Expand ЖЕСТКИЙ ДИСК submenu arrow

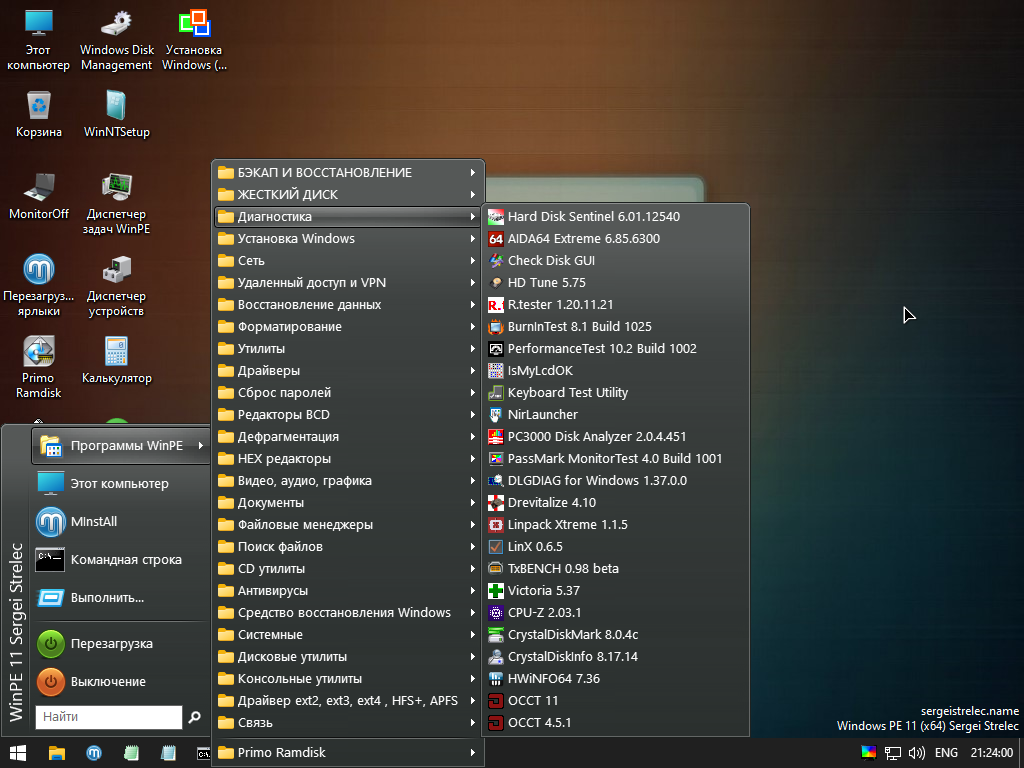(x=472, y=195)
